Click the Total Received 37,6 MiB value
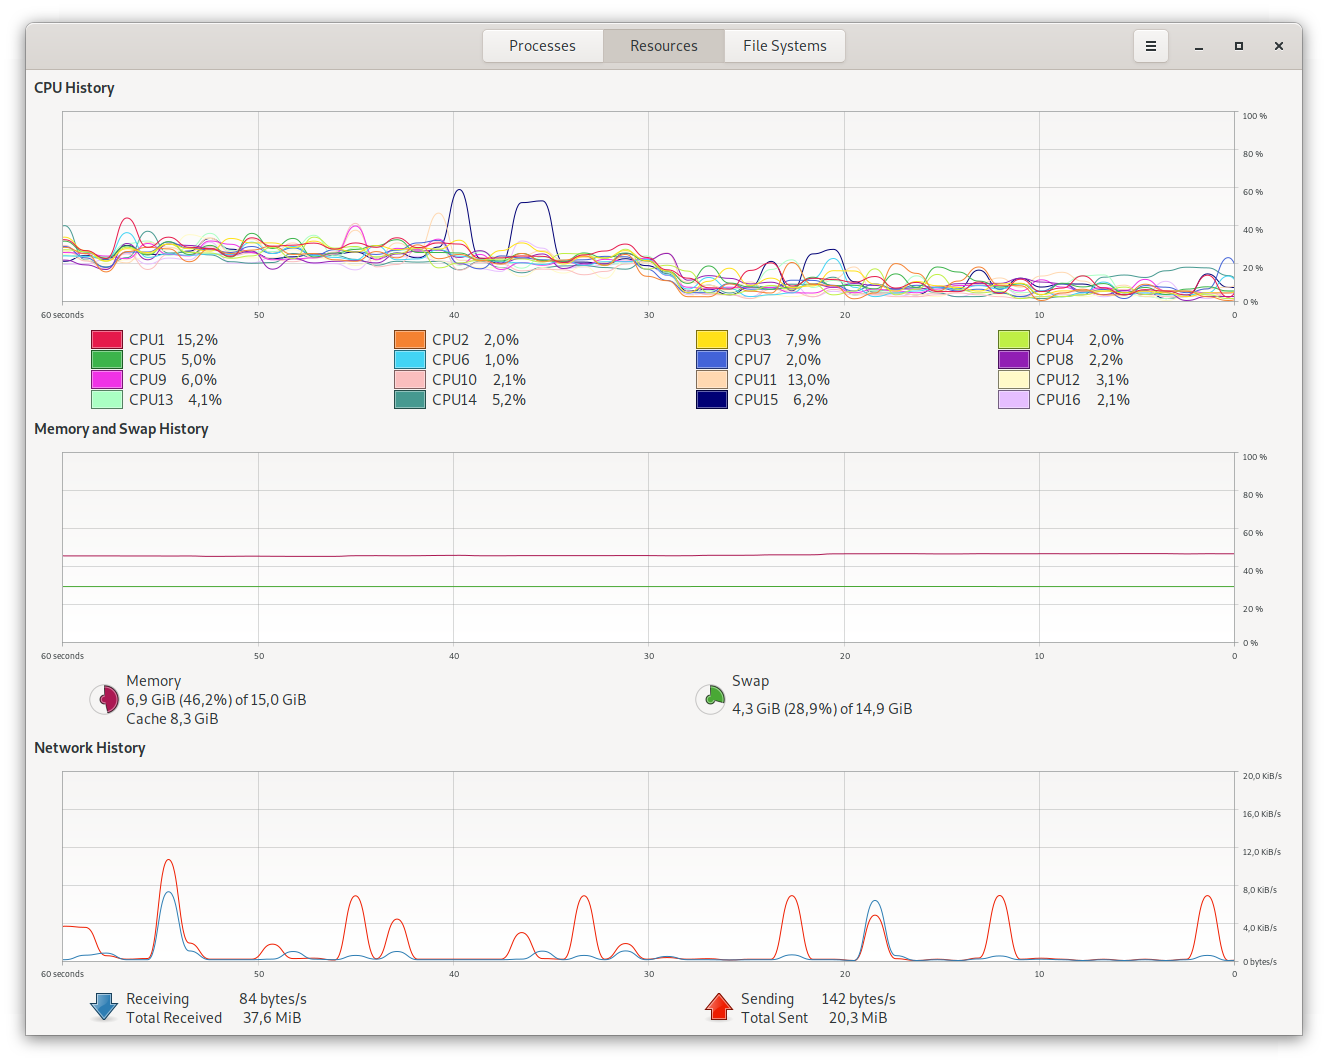Screen dimensions: 1328x1064 click(272, 1018)
